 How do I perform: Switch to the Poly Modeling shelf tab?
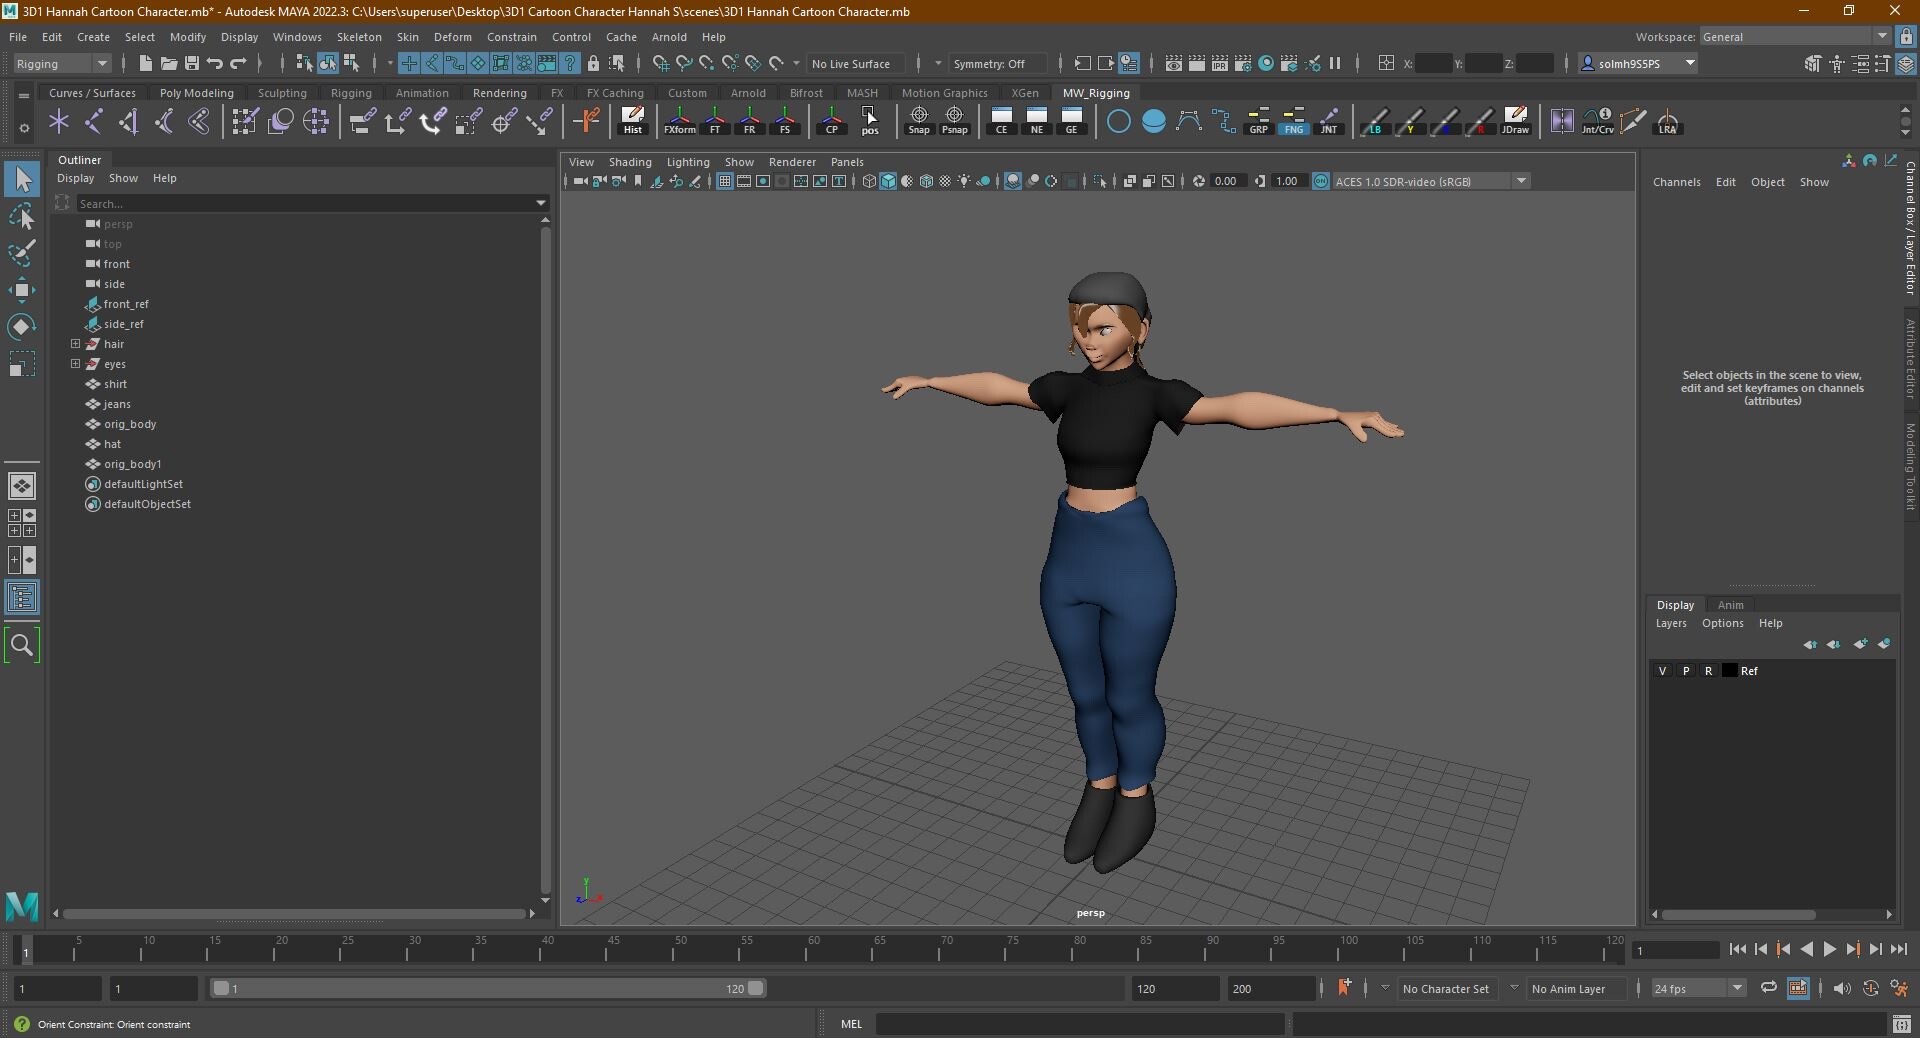point(196,93)
